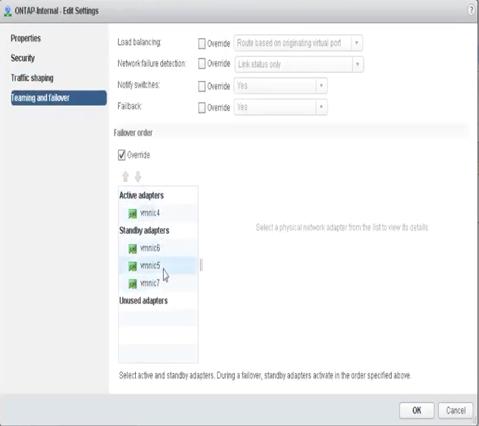Enable Load balancing Override checkbox
Viewport: 479px width, 426px height.
tap(202, 44)
